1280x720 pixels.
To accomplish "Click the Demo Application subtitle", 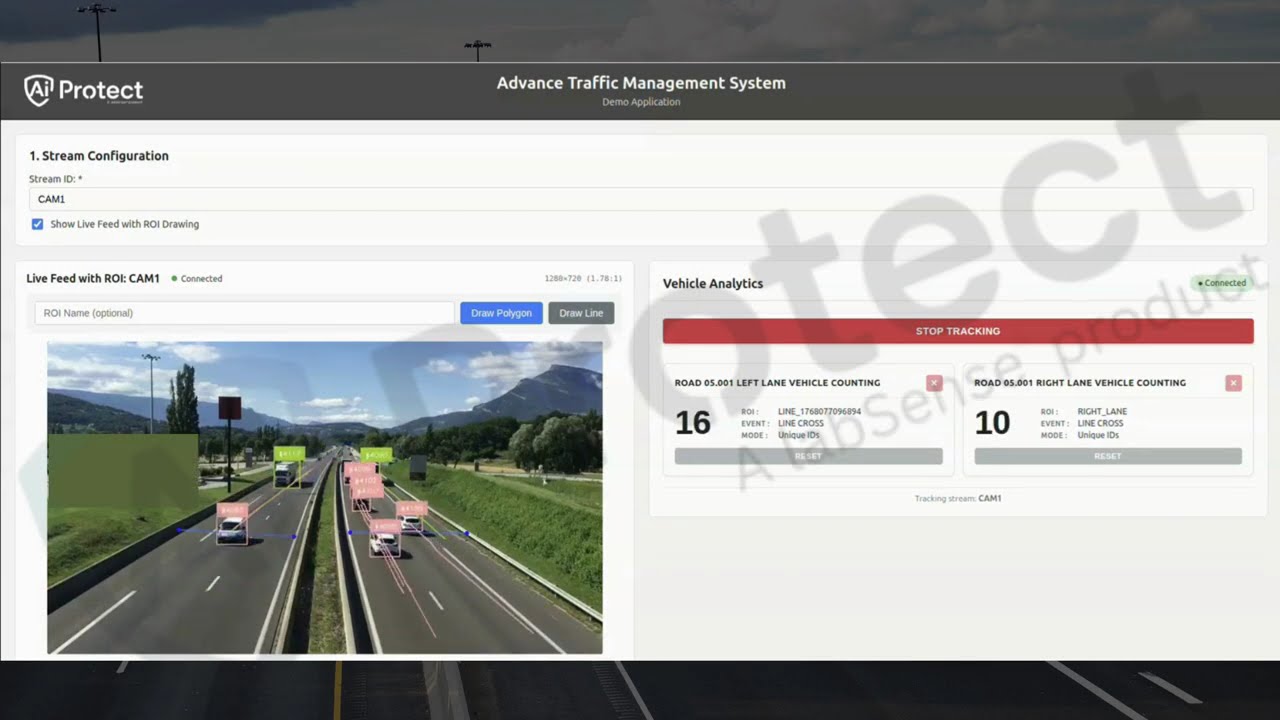I will tap(641, 102).
